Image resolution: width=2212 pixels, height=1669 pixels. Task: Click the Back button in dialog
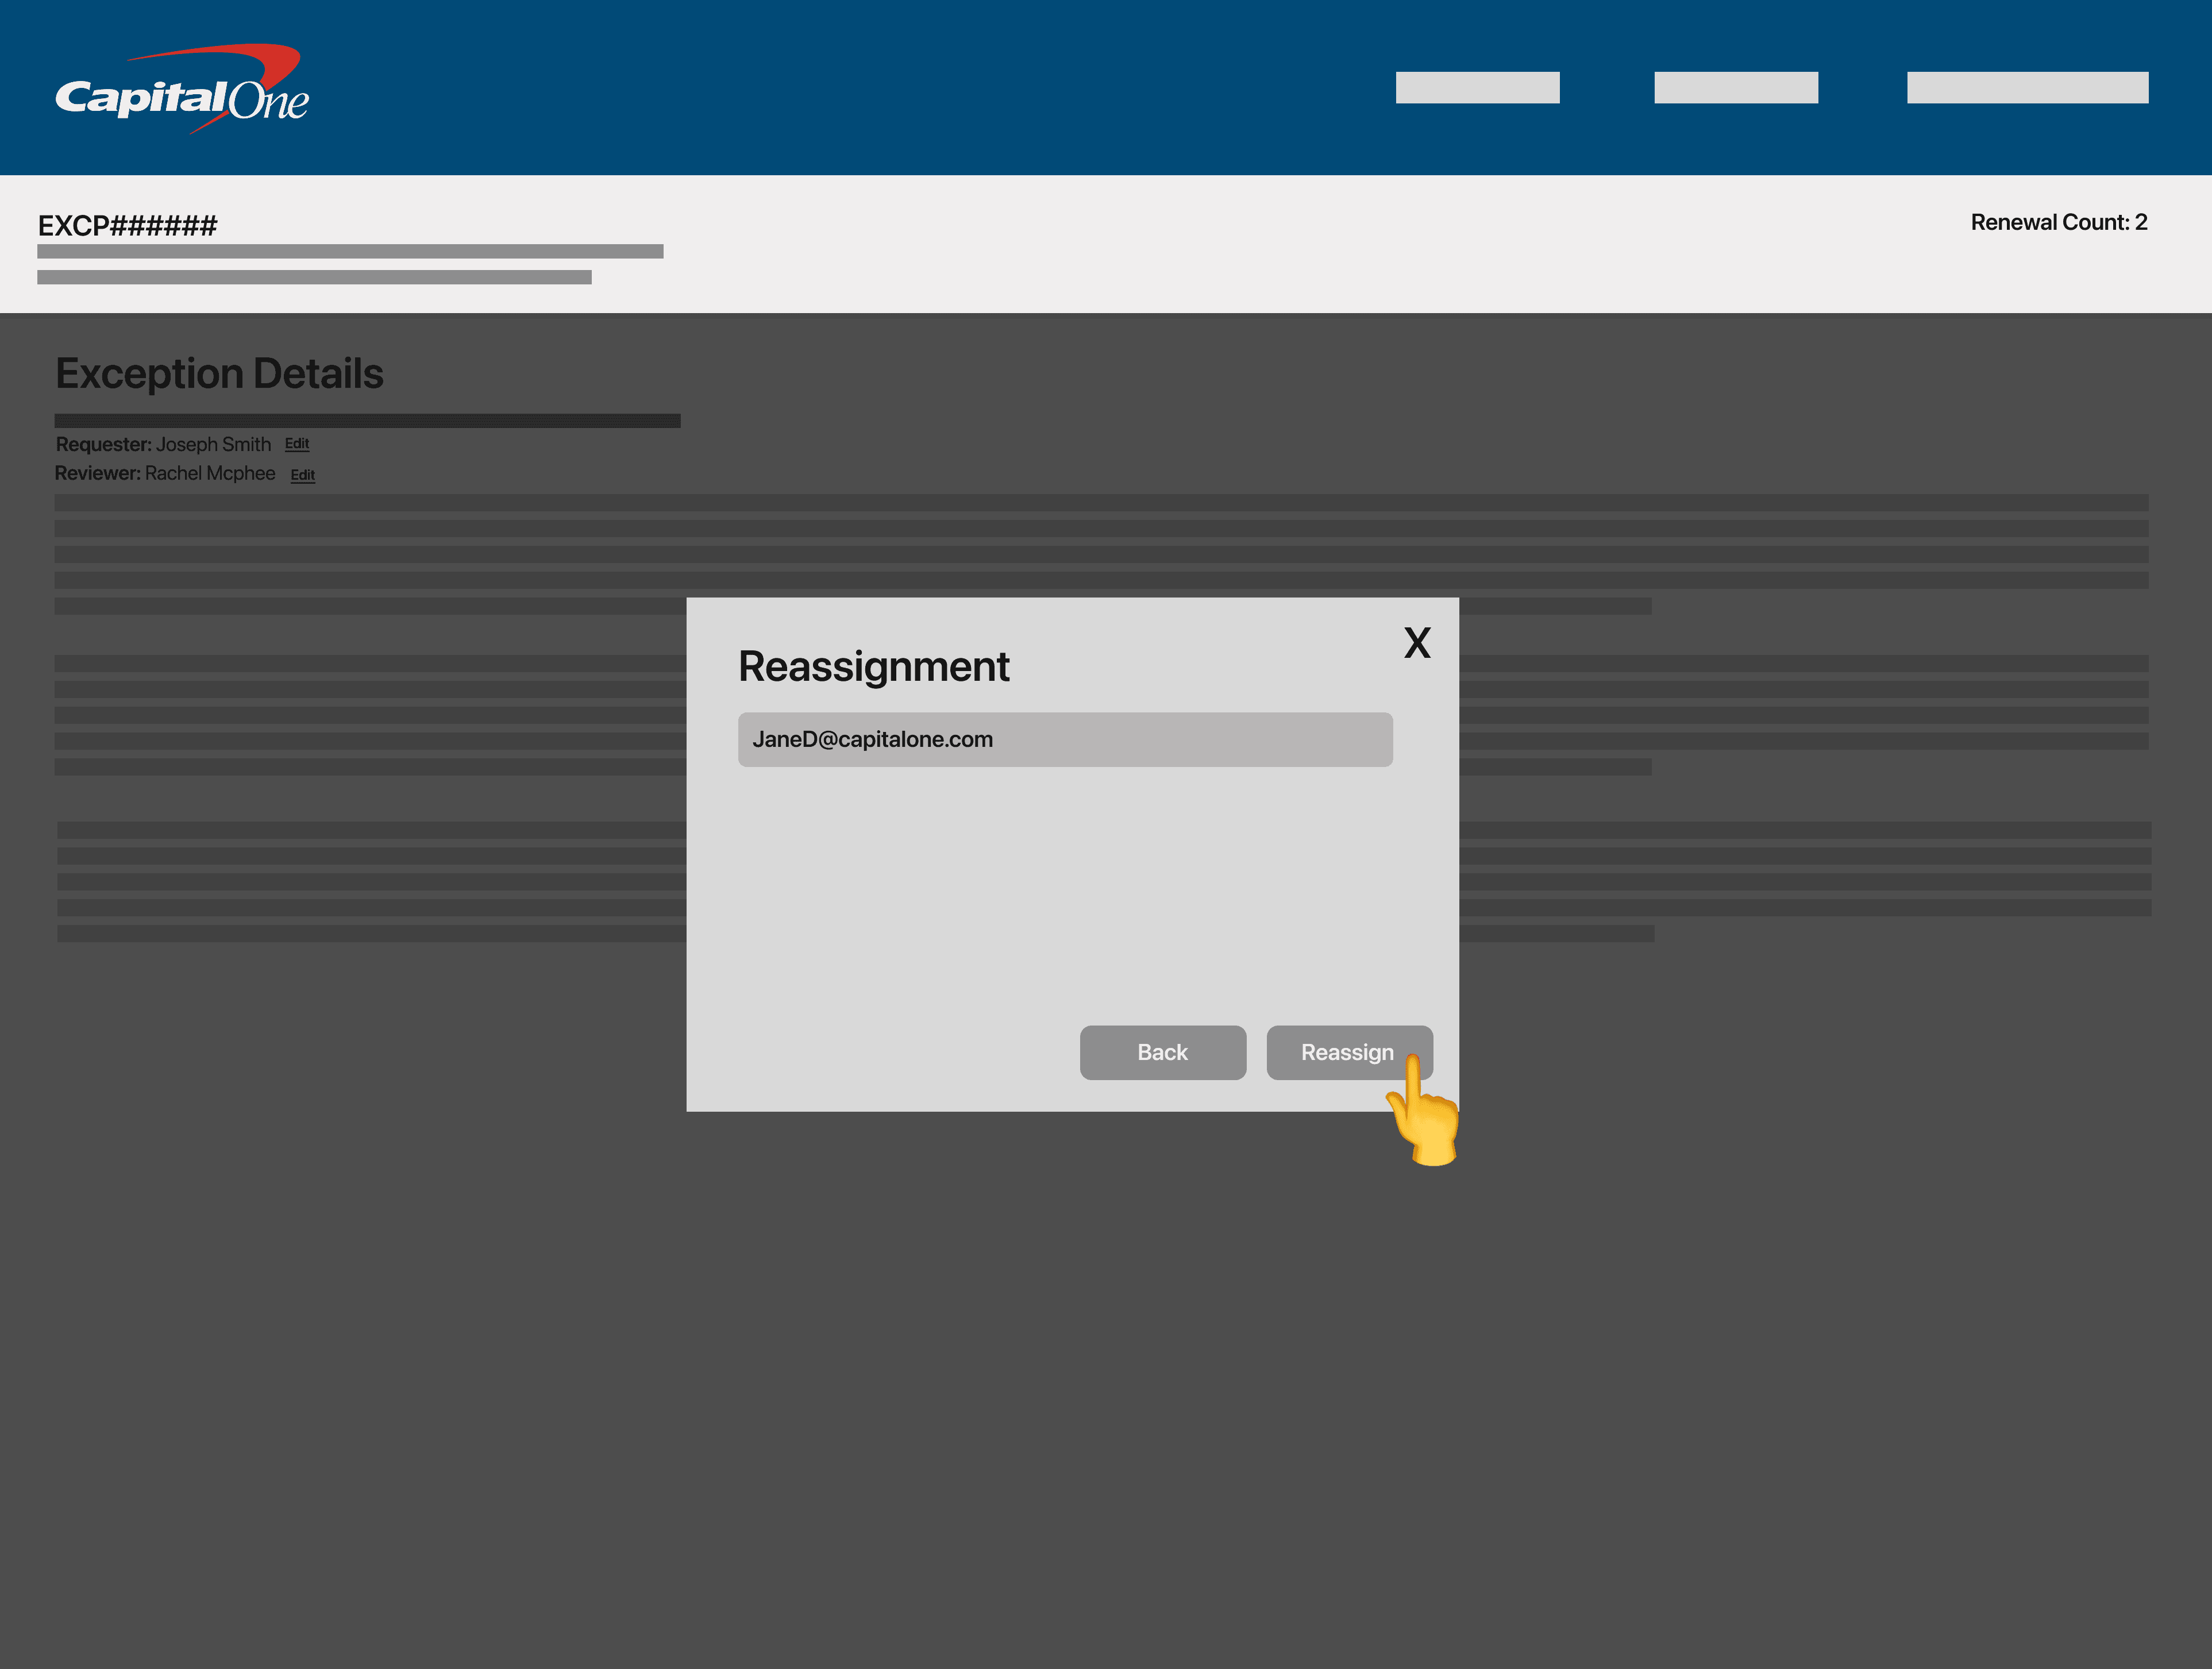(x=1163, y=1052)
